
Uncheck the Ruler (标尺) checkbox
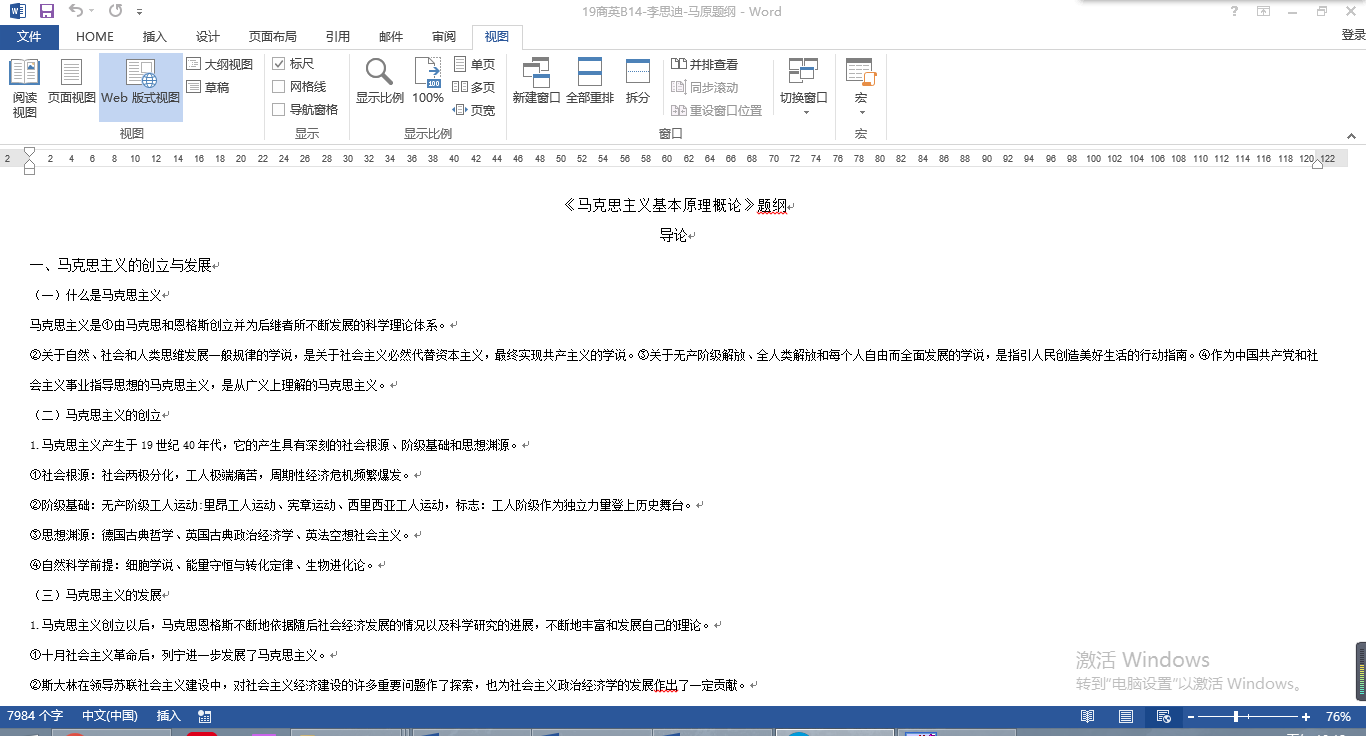[x=279, y=64]
